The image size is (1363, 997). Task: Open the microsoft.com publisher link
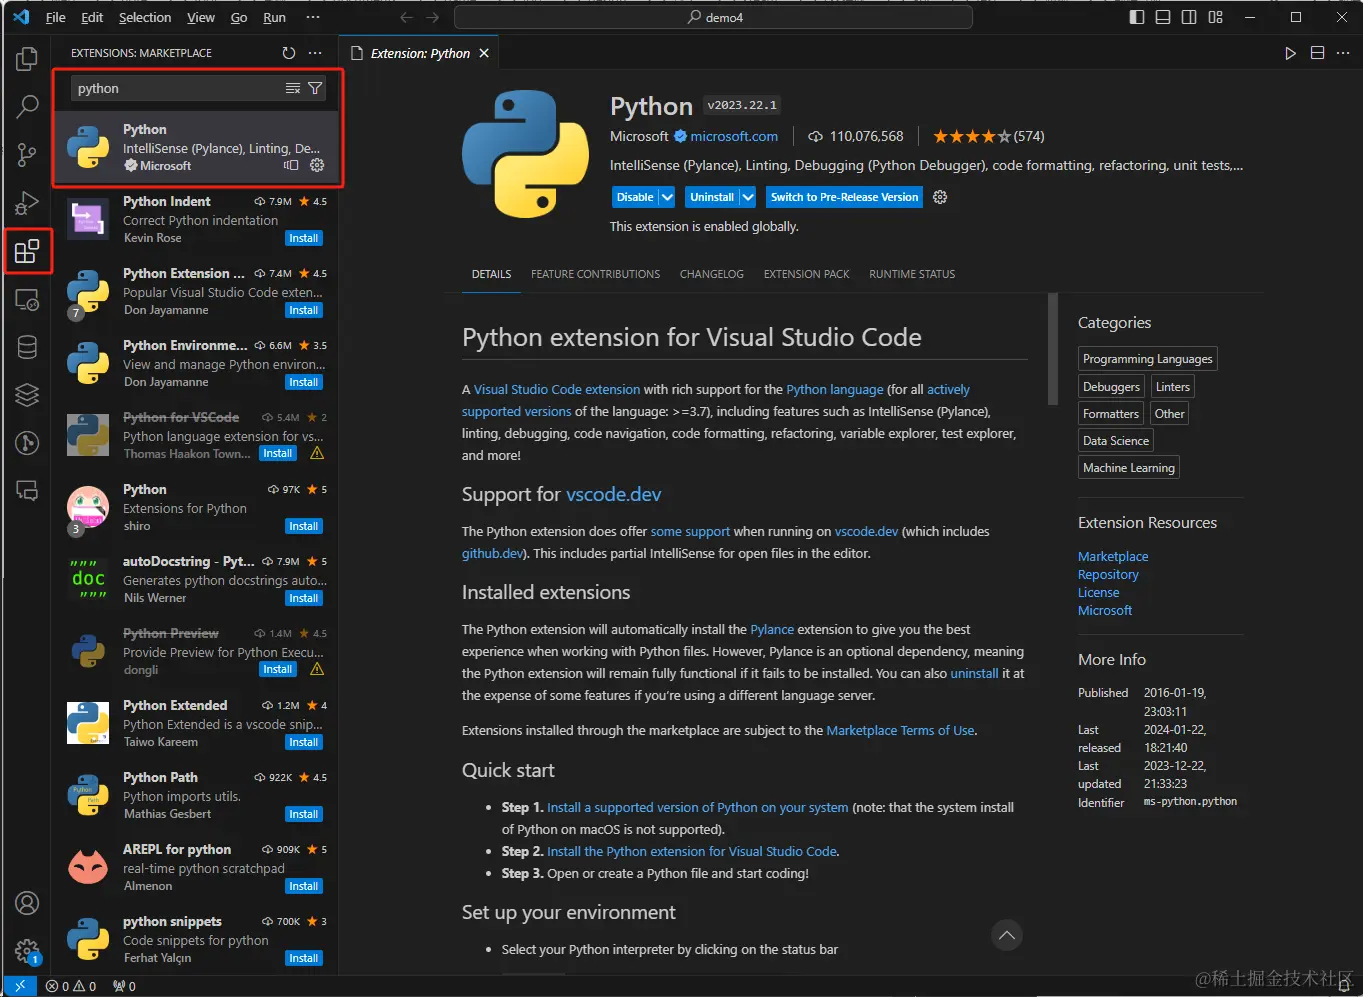(x=734, y=136)
